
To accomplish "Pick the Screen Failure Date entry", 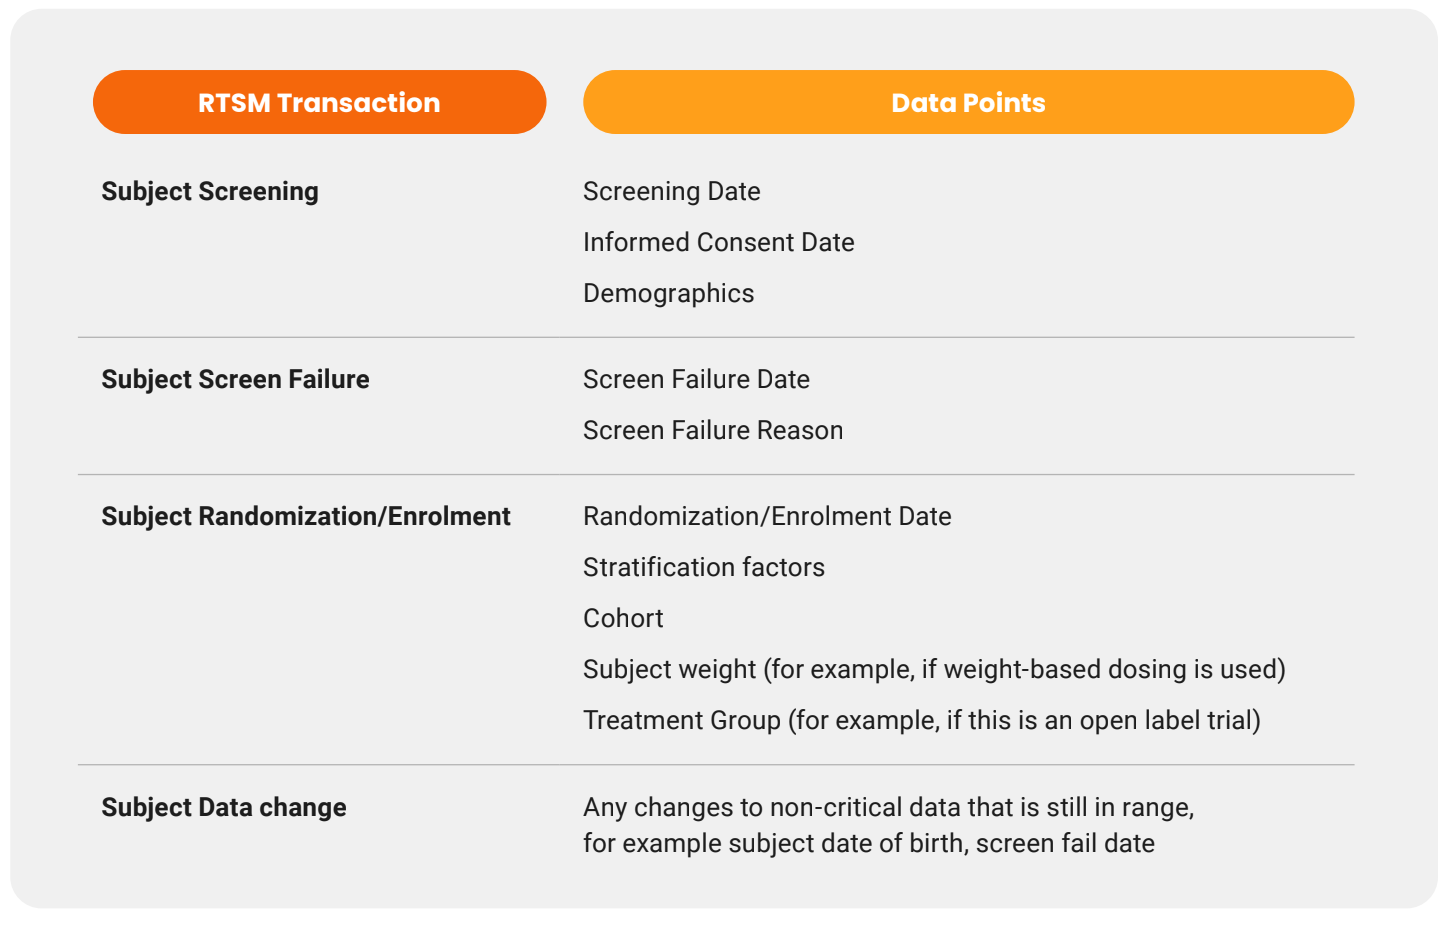I will [696, 379].
